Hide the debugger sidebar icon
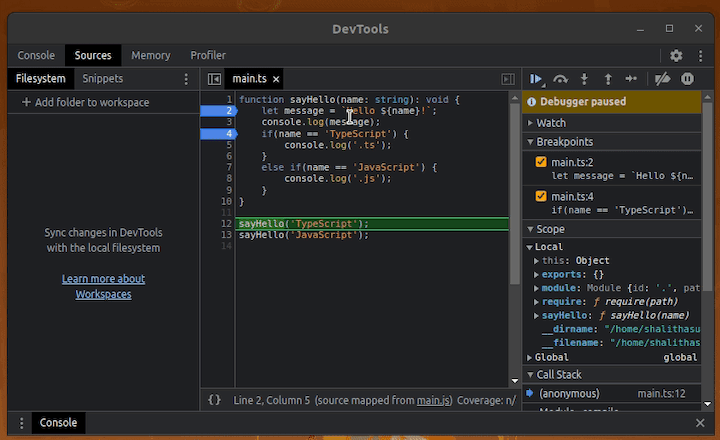Screen dimensions: 720x440 [508, 79]
